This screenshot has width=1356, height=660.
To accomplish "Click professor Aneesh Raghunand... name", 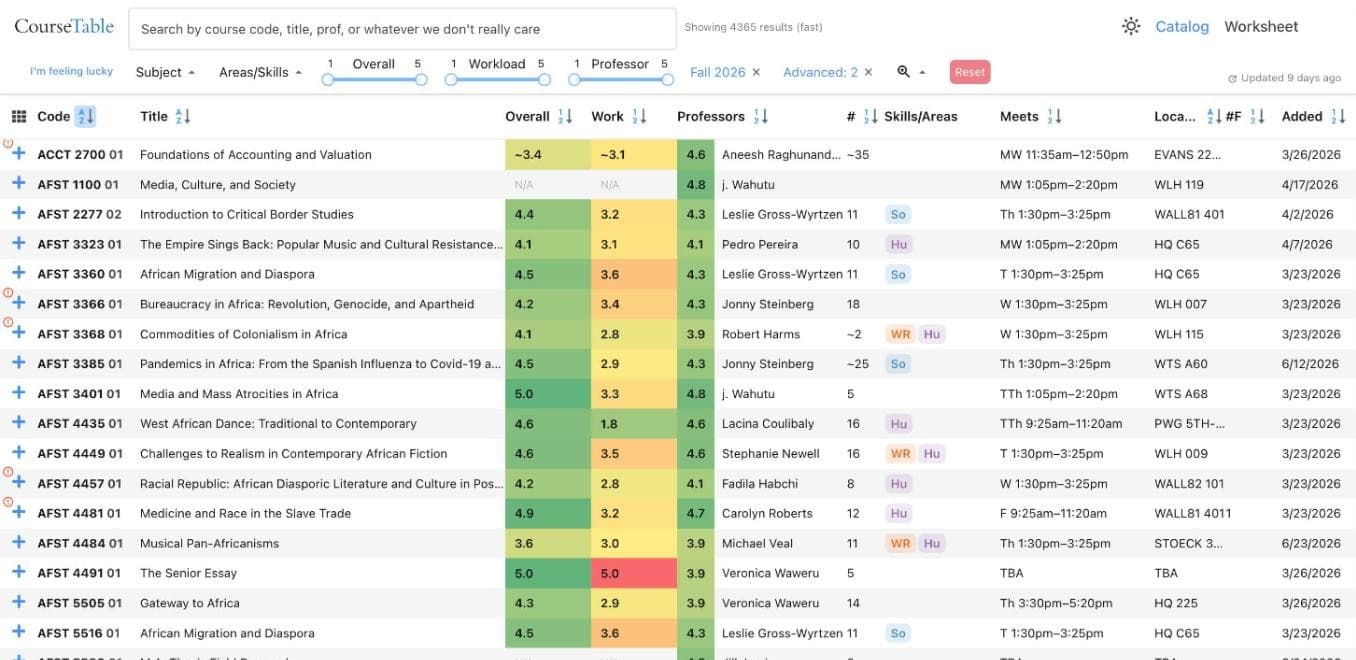I will click(781, 154).
